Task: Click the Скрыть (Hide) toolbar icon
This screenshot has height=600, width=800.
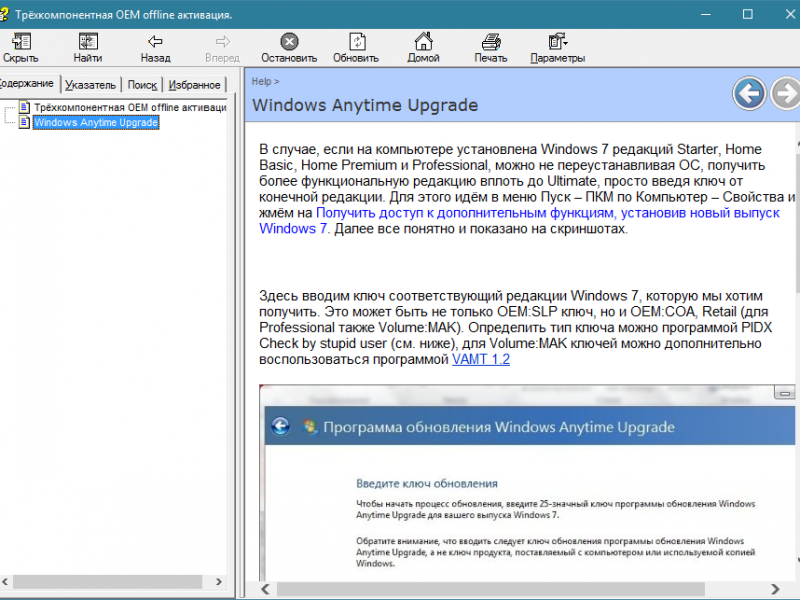Action: [x=21, y=42]
